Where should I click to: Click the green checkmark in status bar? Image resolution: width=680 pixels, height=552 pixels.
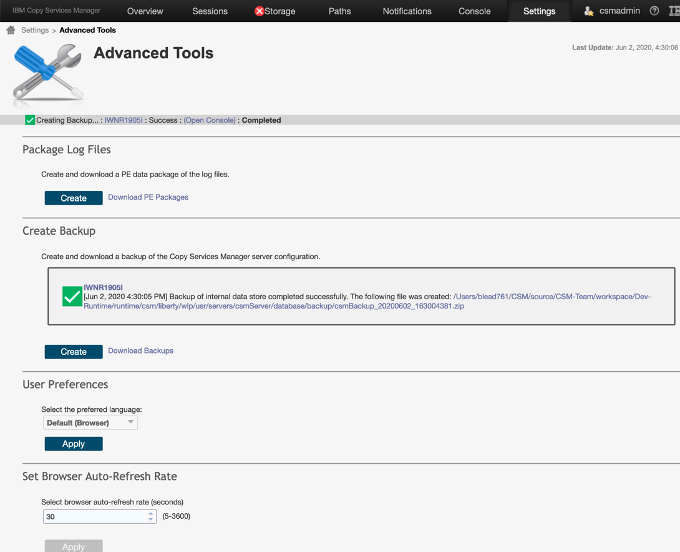(x=30, y=120)
